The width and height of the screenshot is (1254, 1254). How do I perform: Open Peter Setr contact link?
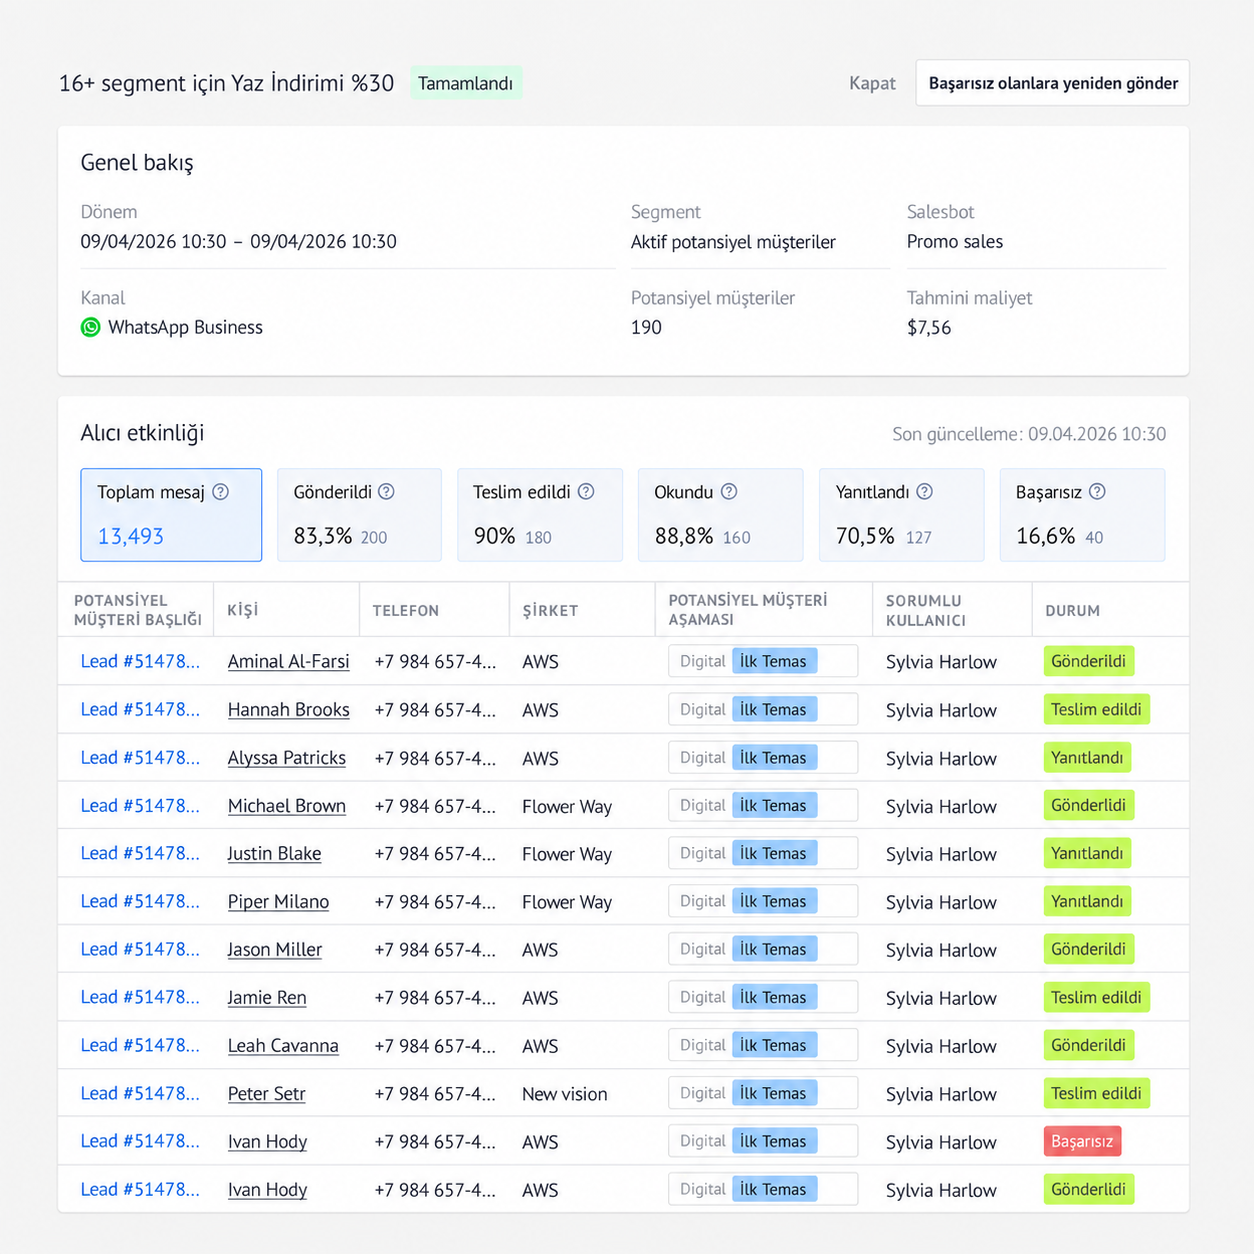(x=267, y=1094)
